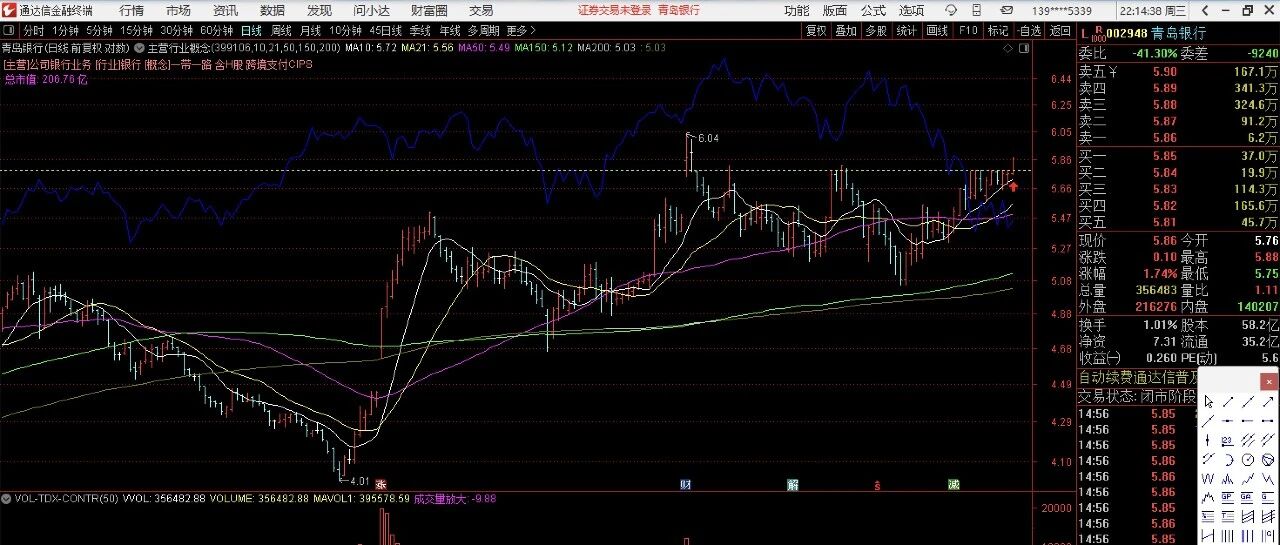Remove stock via -自选 button

click(1029, 31)
